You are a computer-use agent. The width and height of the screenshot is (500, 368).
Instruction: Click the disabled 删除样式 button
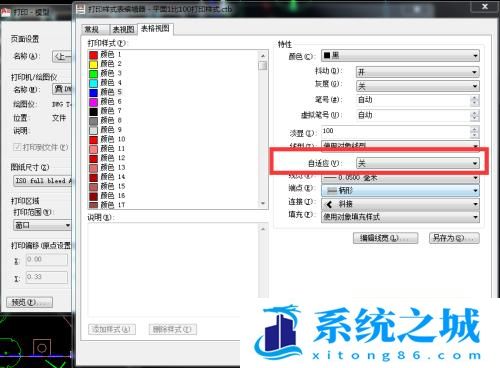pos(172,329)
